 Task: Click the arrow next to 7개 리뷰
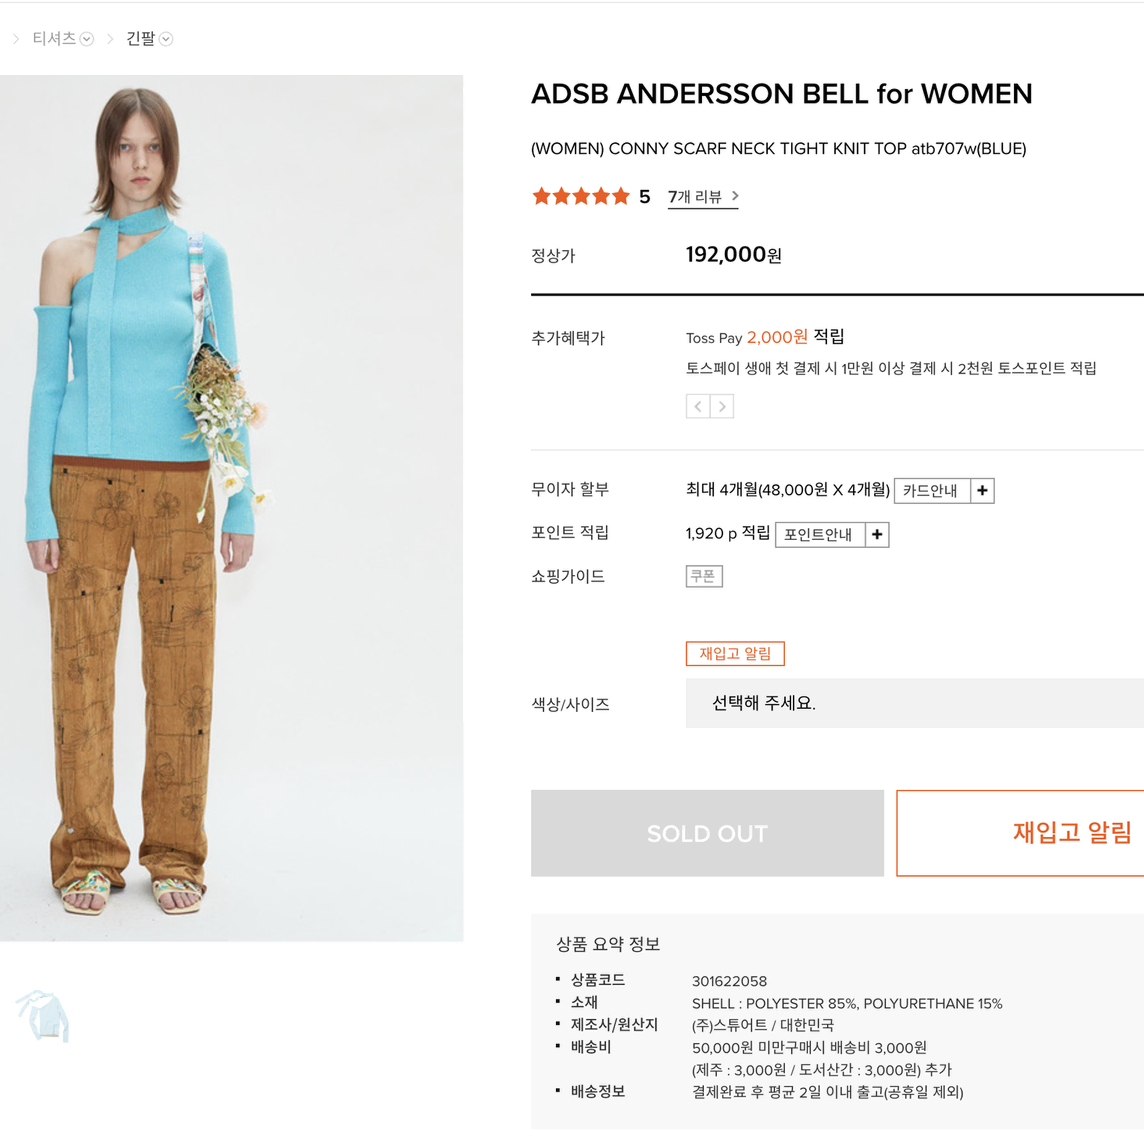coord(735,196)
